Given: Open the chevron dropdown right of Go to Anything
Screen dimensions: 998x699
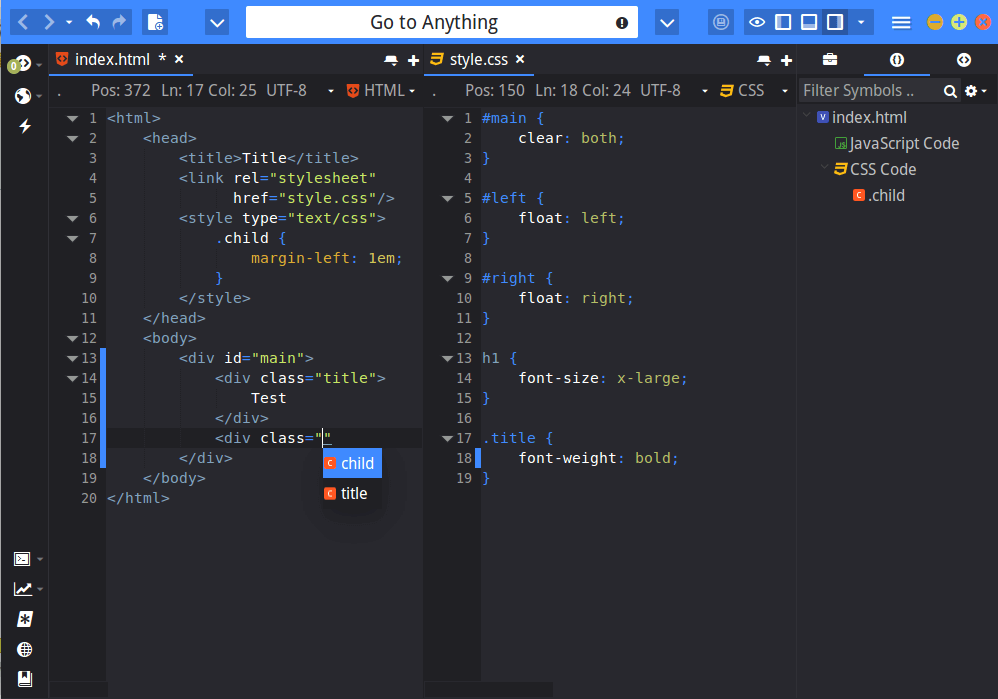Looking at the screenshot, I should [667, 23].
